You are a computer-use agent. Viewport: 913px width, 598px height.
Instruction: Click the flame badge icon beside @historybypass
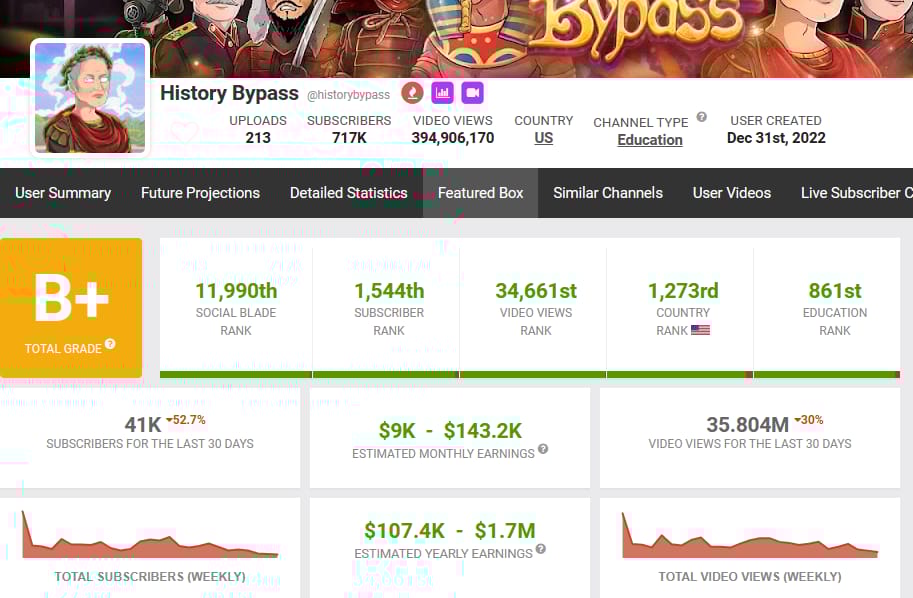412,93
